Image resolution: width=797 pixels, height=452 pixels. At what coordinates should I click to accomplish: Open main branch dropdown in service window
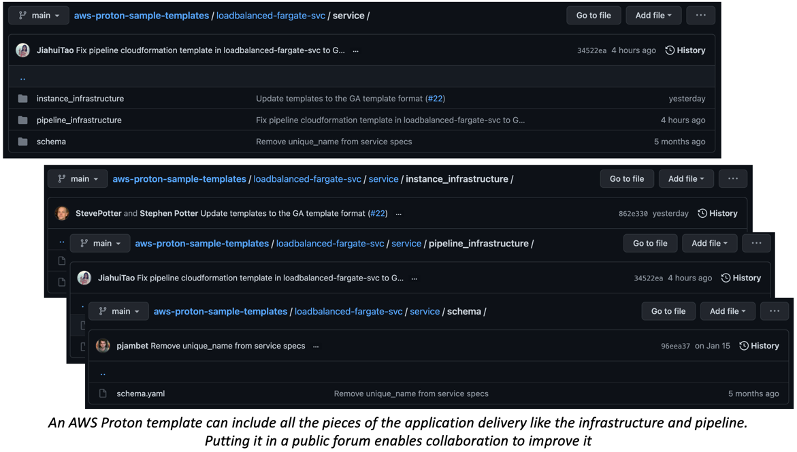(x=39, y=16)
